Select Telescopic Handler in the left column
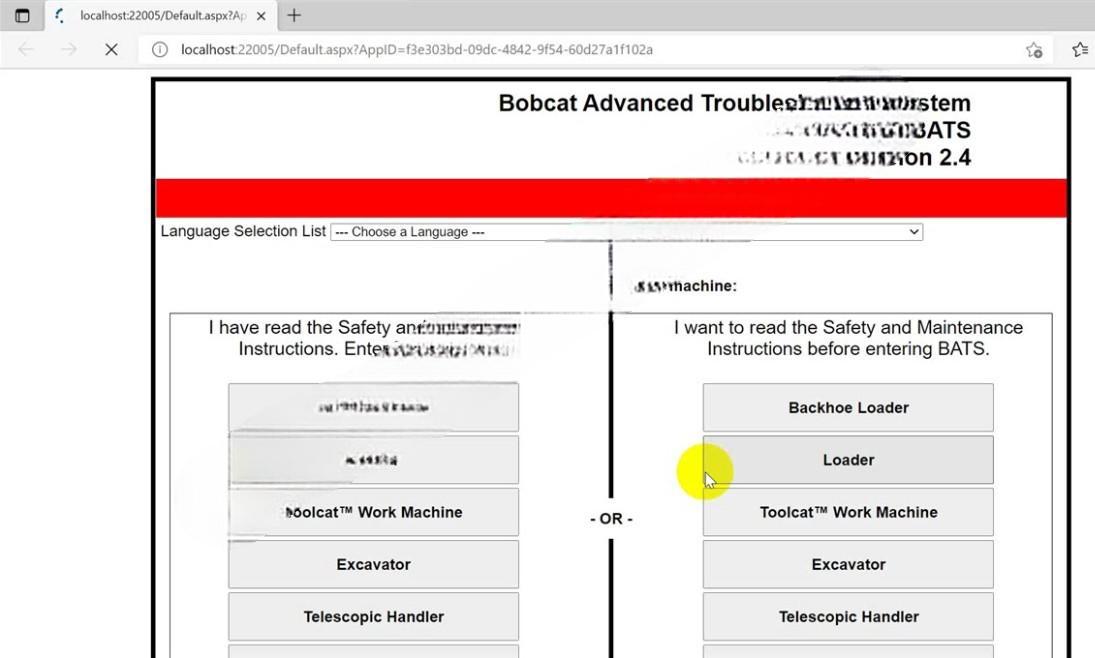This screenshot has height=658, width=1095. point(373,616)
